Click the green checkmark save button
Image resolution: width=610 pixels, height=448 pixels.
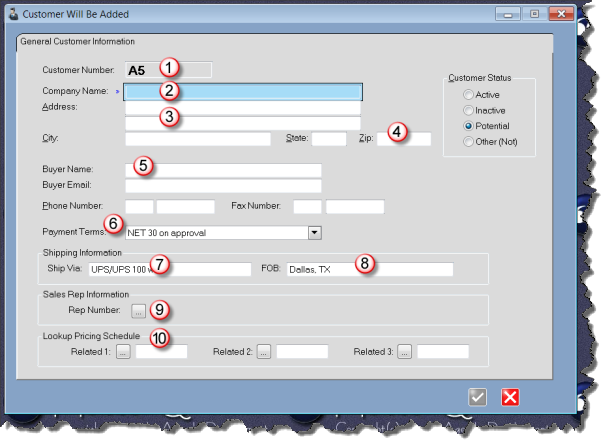[477, 397]
